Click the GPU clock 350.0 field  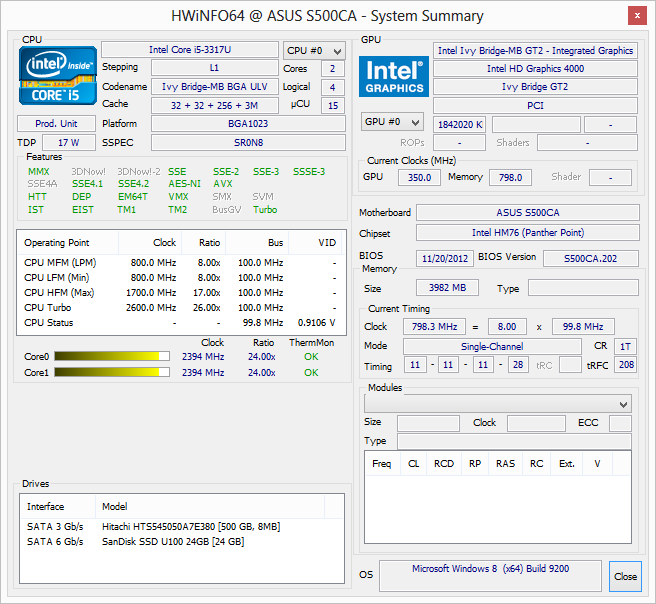(419, 177)
